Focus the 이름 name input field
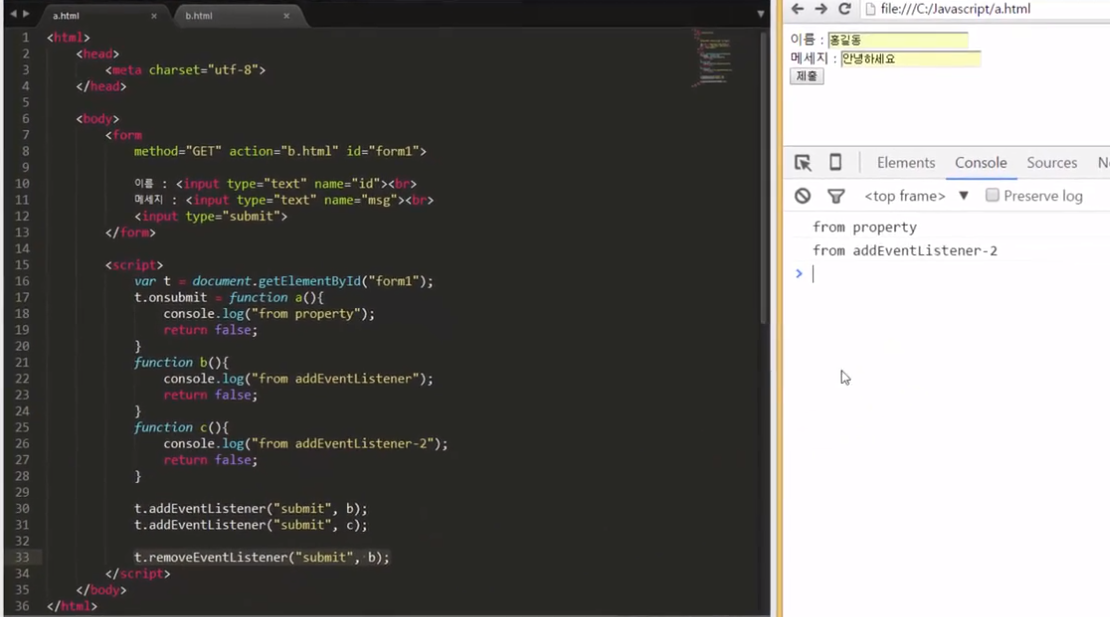Screen dimensions: 1110x617 (898, 40)
